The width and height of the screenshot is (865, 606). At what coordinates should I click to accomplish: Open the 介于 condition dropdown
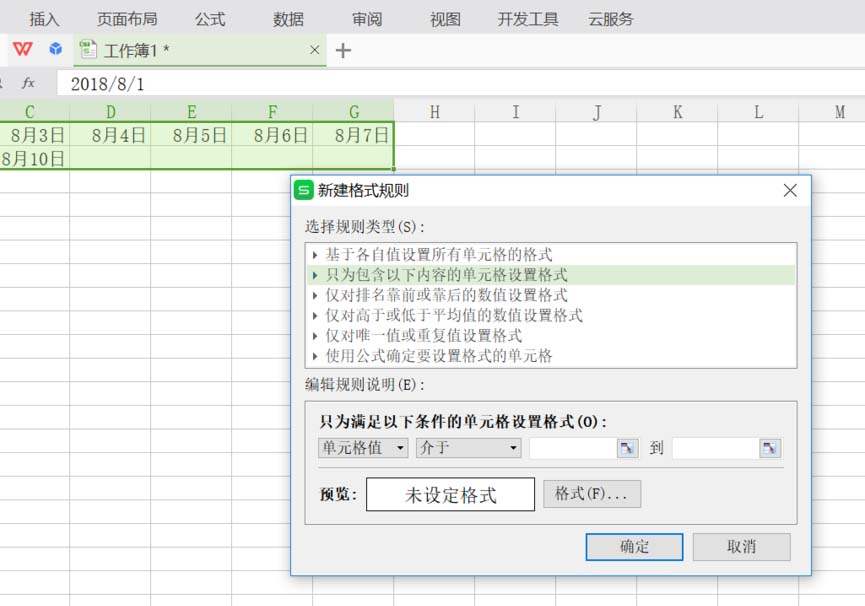pos(467,448)
